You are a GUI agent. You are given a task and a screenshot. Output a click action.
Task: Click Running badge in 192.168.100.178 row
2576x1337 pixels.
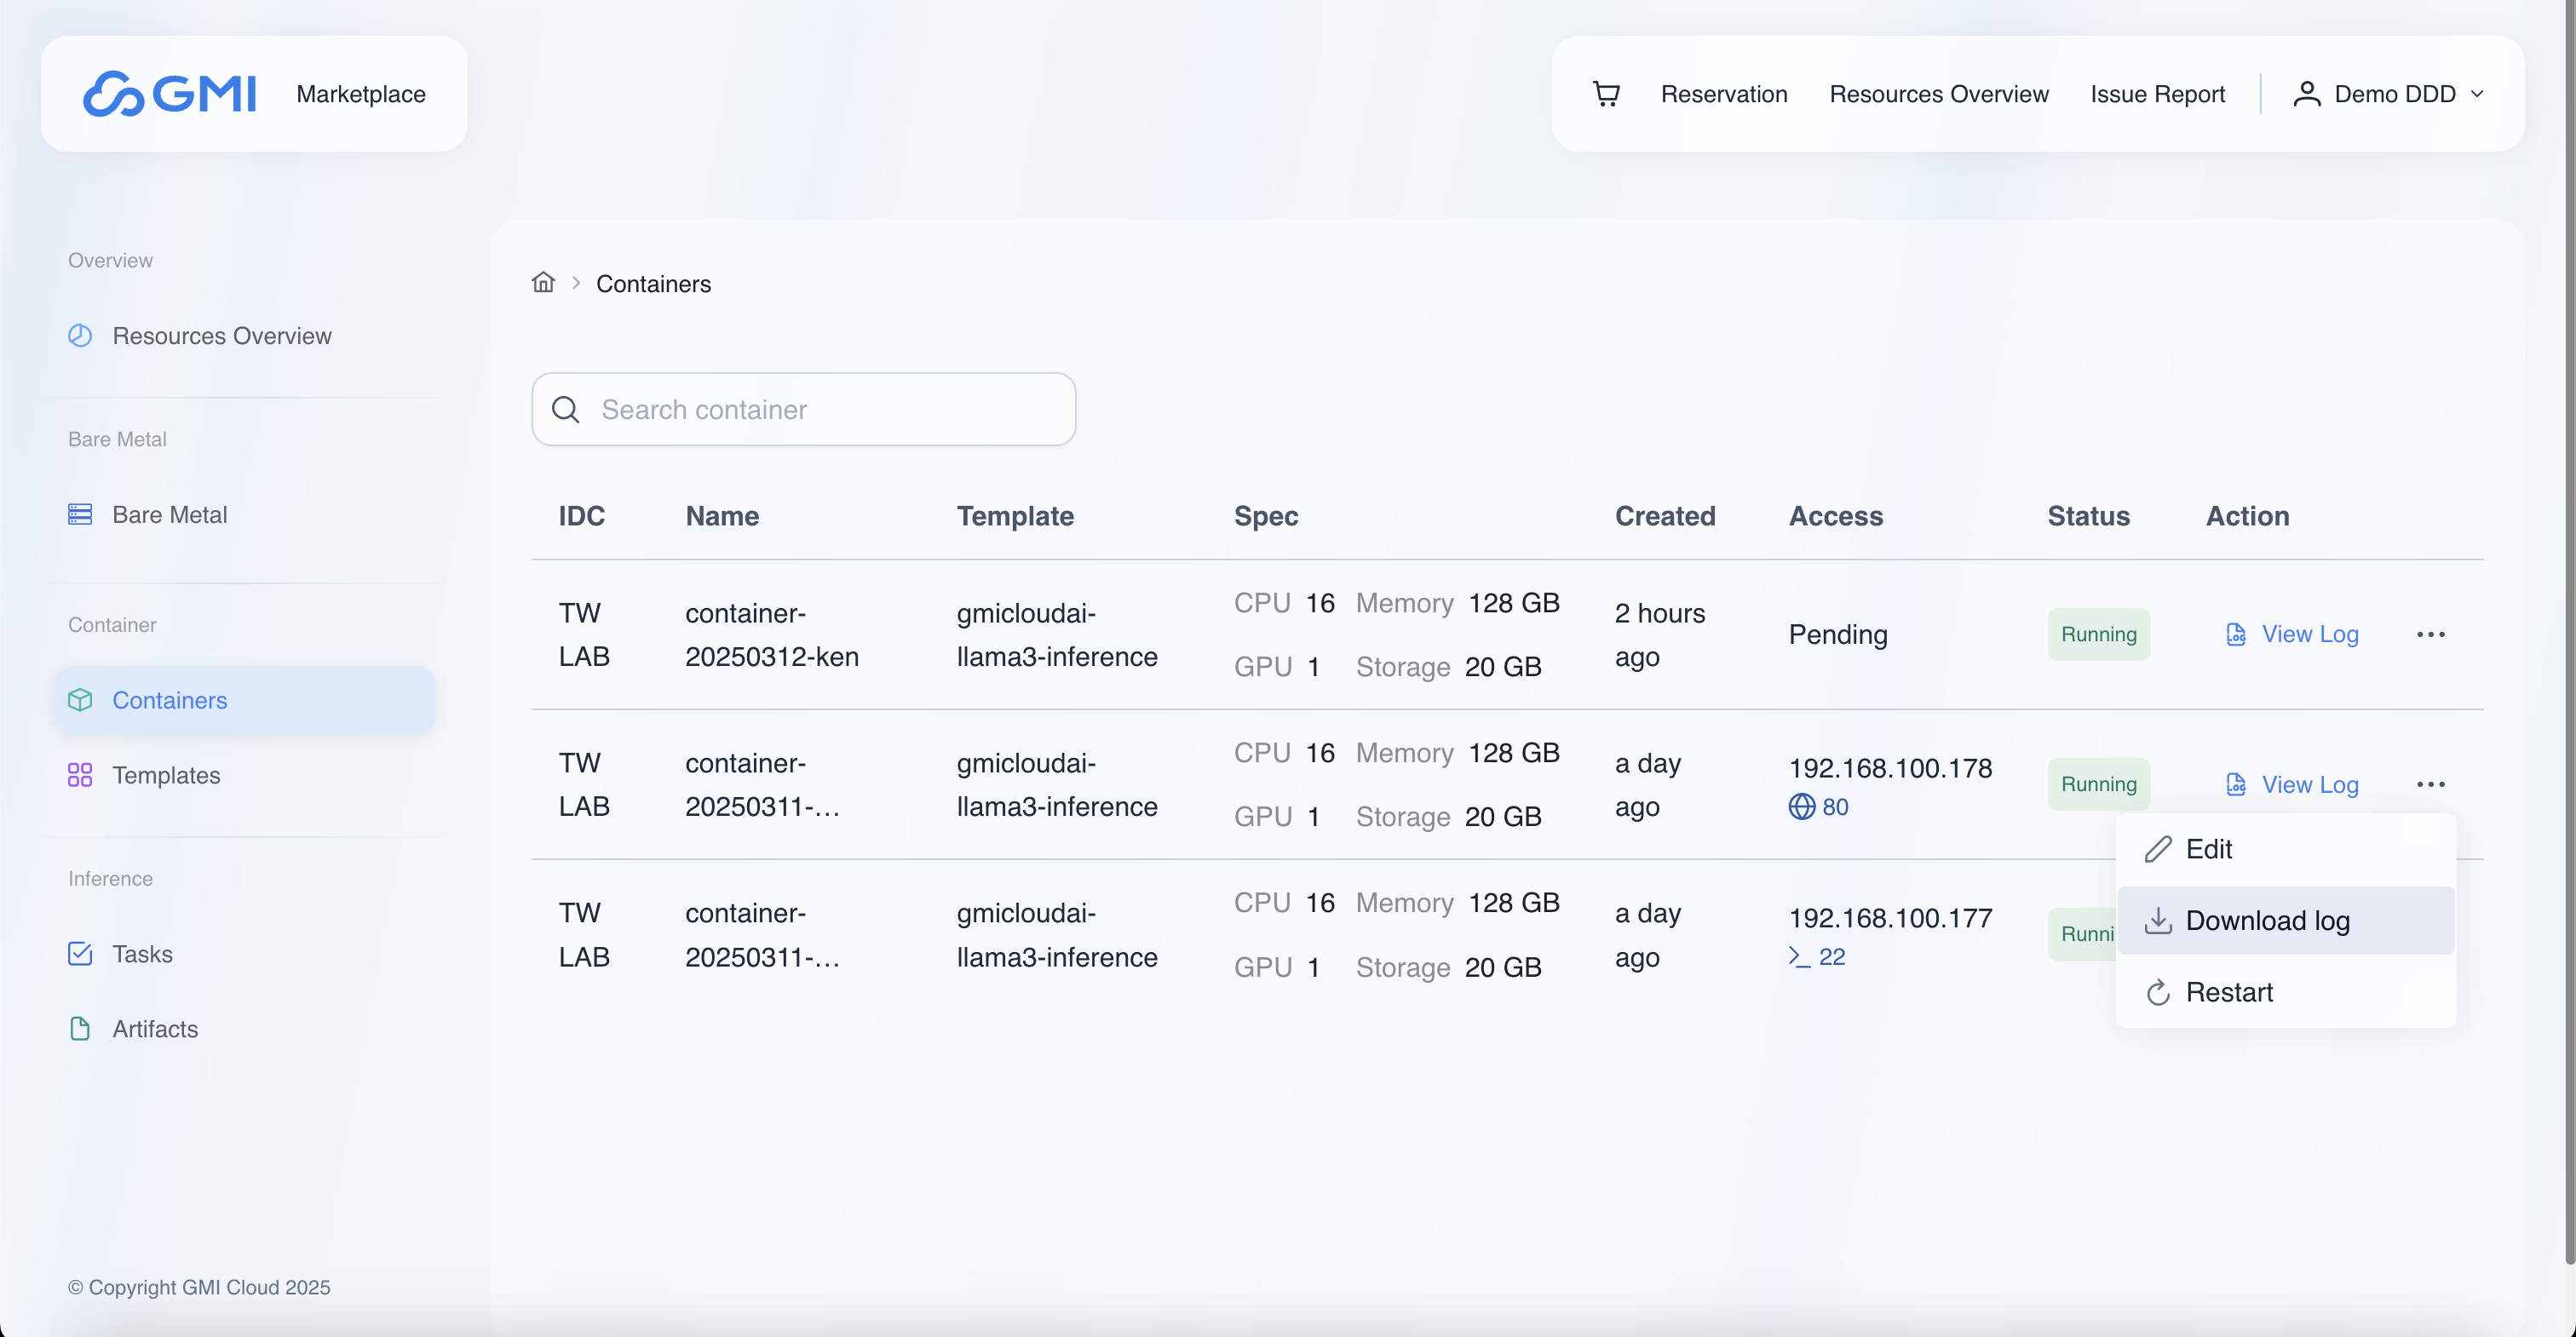tap(2099, 784)
